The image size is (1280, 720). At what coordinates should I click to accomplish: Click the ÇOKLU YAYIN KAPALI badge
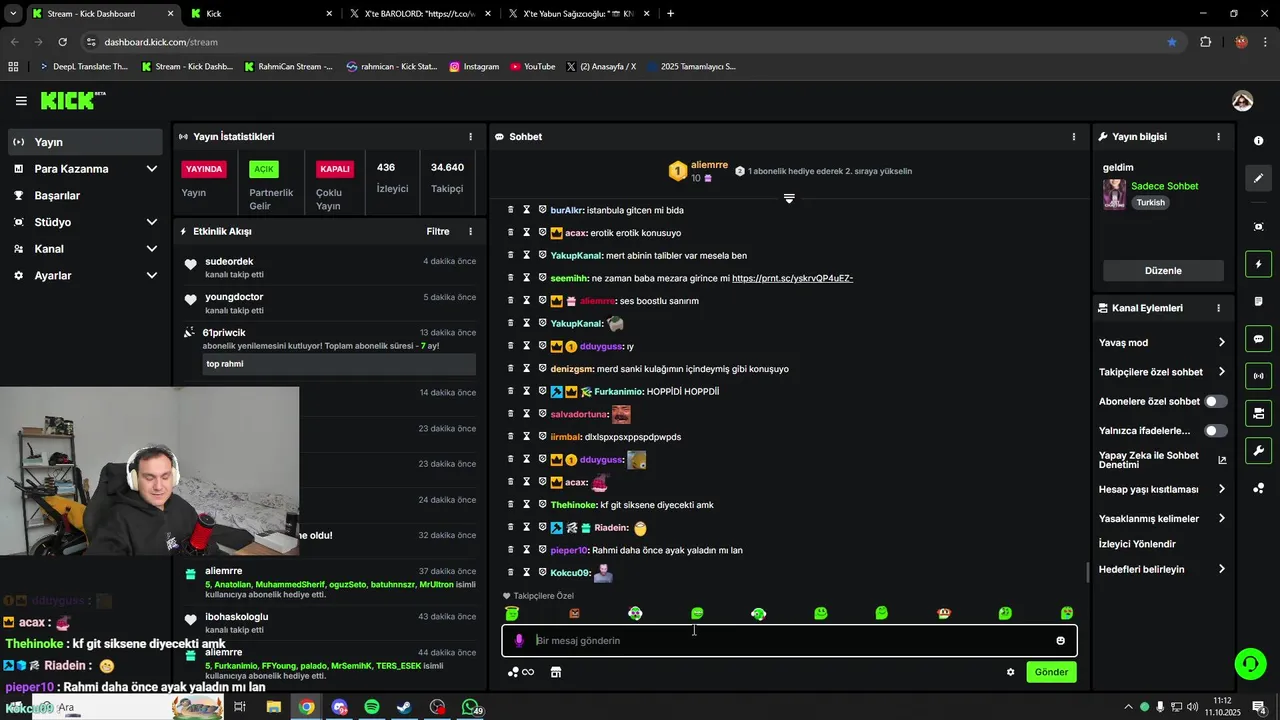coord(335,169)
